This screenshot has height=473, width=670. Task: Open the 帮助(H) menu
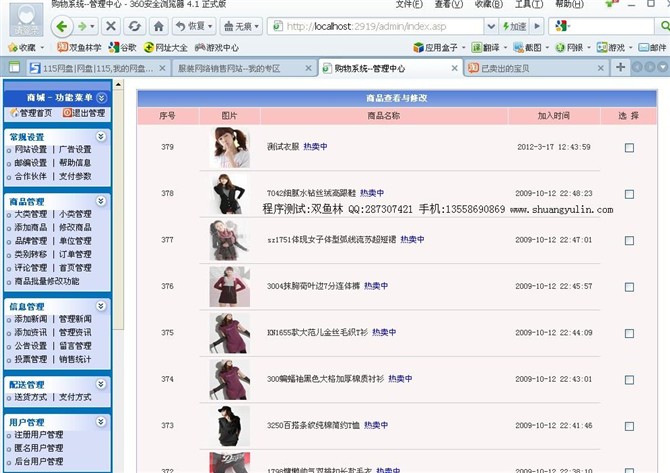pyautogui.click(x=569, y=4)
